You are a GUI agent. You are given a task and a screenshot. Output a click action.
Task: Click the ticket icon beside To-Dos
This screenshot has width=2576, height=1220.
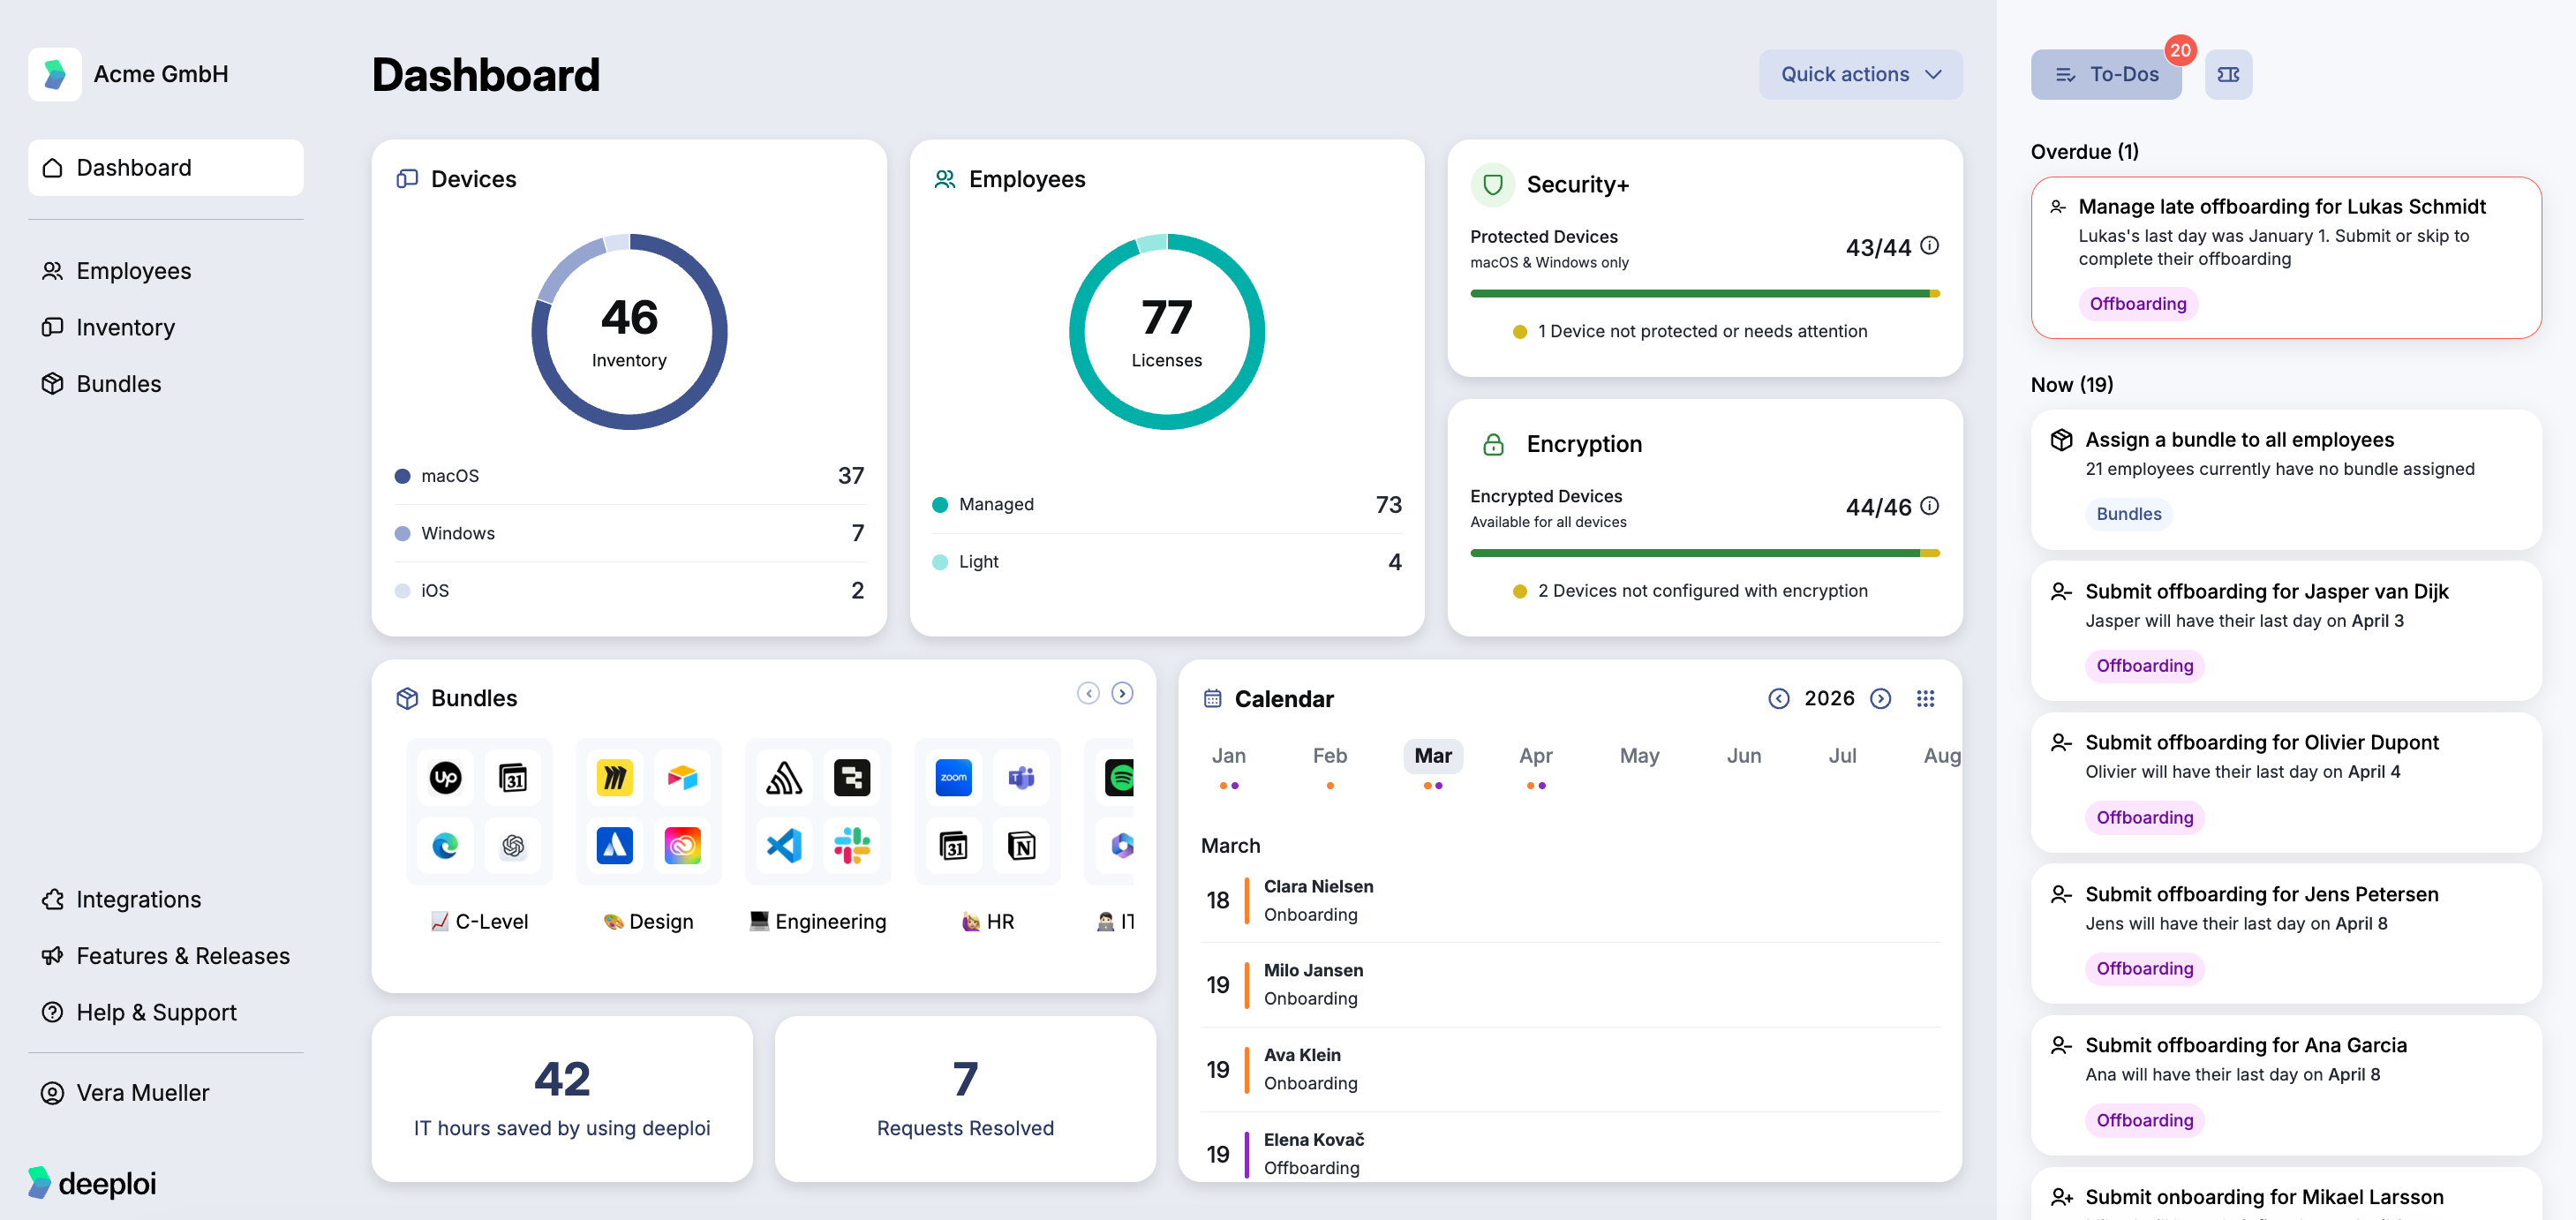point(2227,74)
